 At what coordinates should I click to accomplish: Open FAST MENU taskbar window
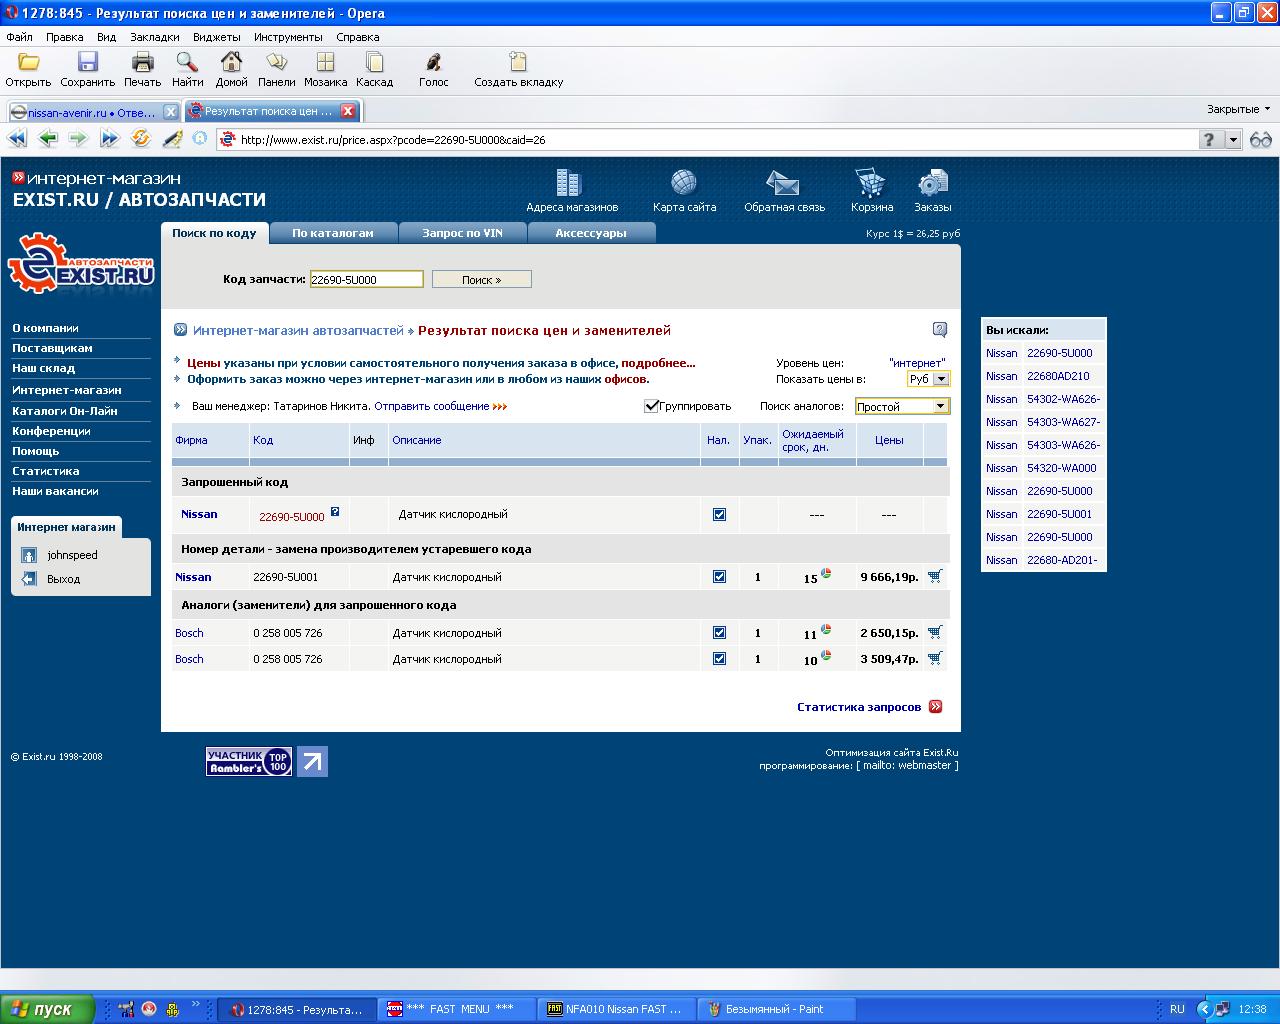coord(459,1009)
